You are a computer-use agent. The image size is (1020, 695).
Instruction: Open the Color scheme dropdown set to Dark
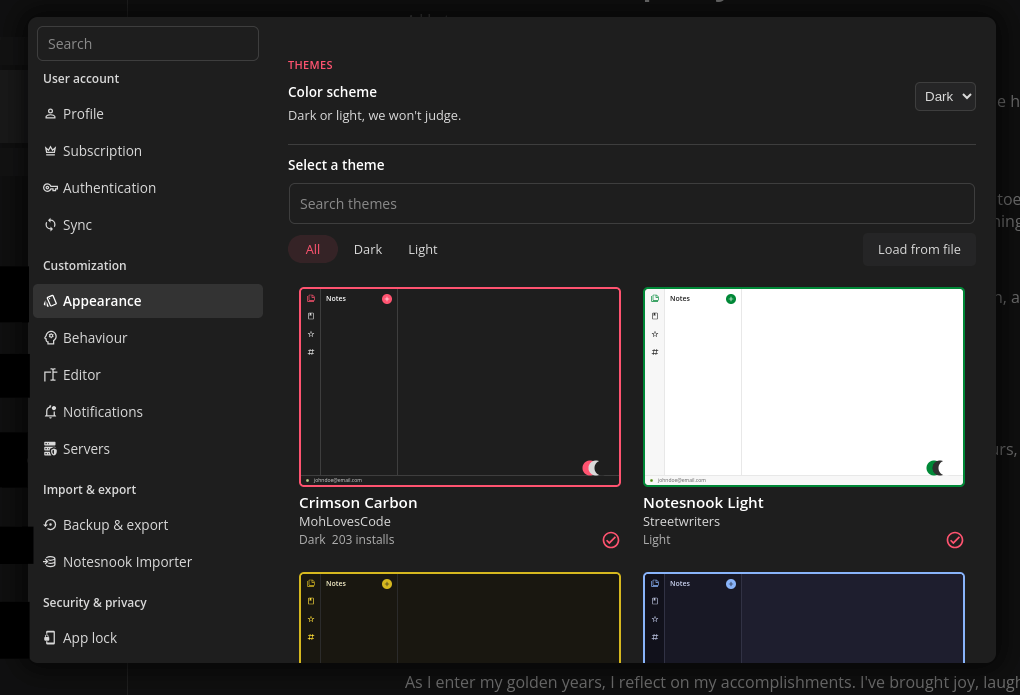point(944,97)
